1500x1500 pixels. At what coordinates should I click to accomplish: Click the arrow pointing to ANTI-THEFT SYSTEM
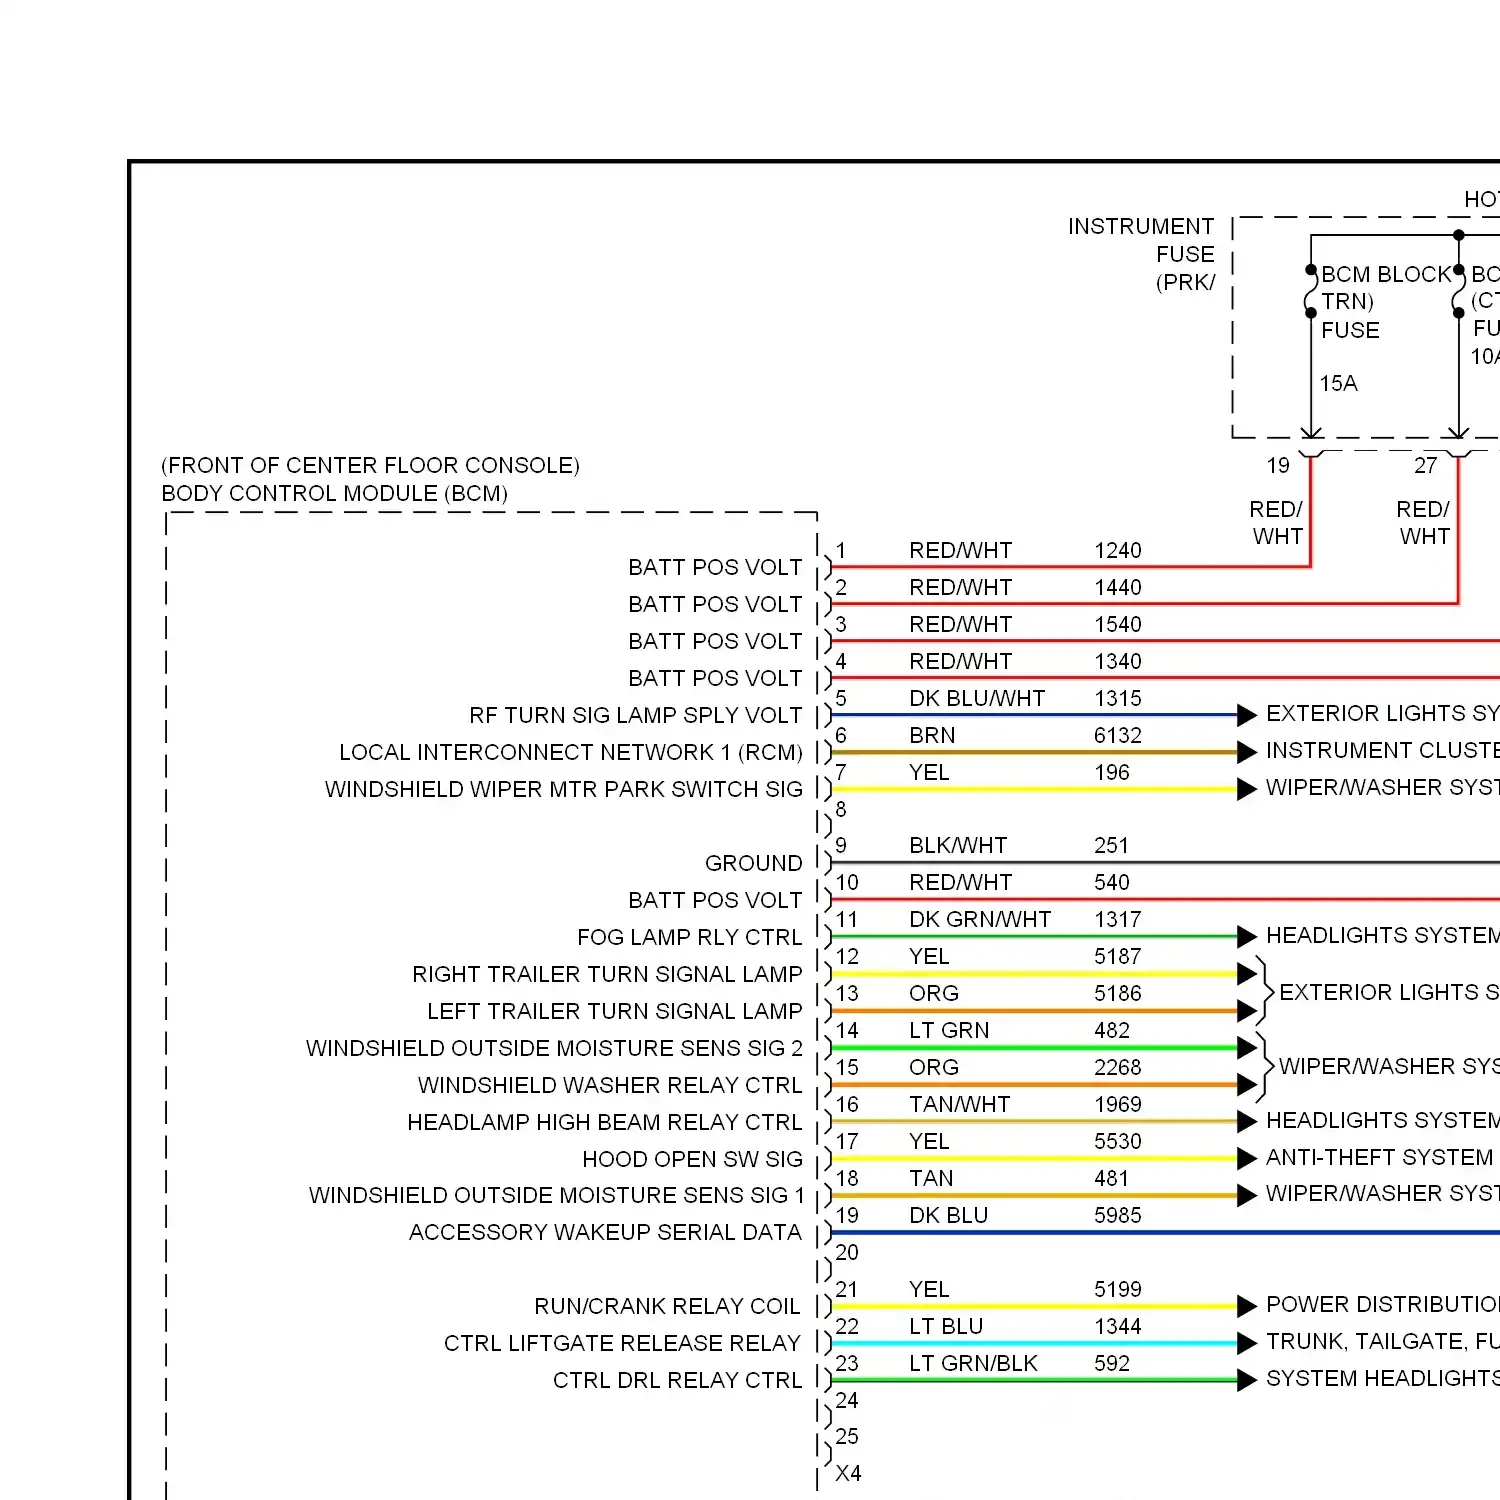(1246, 1158)
